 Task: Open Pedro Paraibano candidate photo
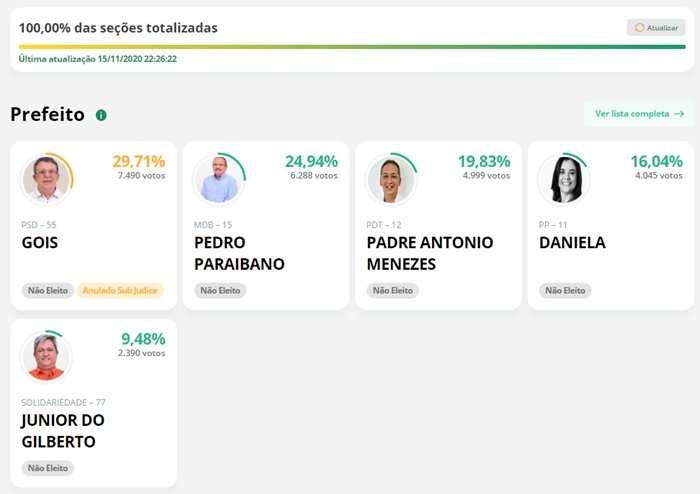click(x=219, y=179)
